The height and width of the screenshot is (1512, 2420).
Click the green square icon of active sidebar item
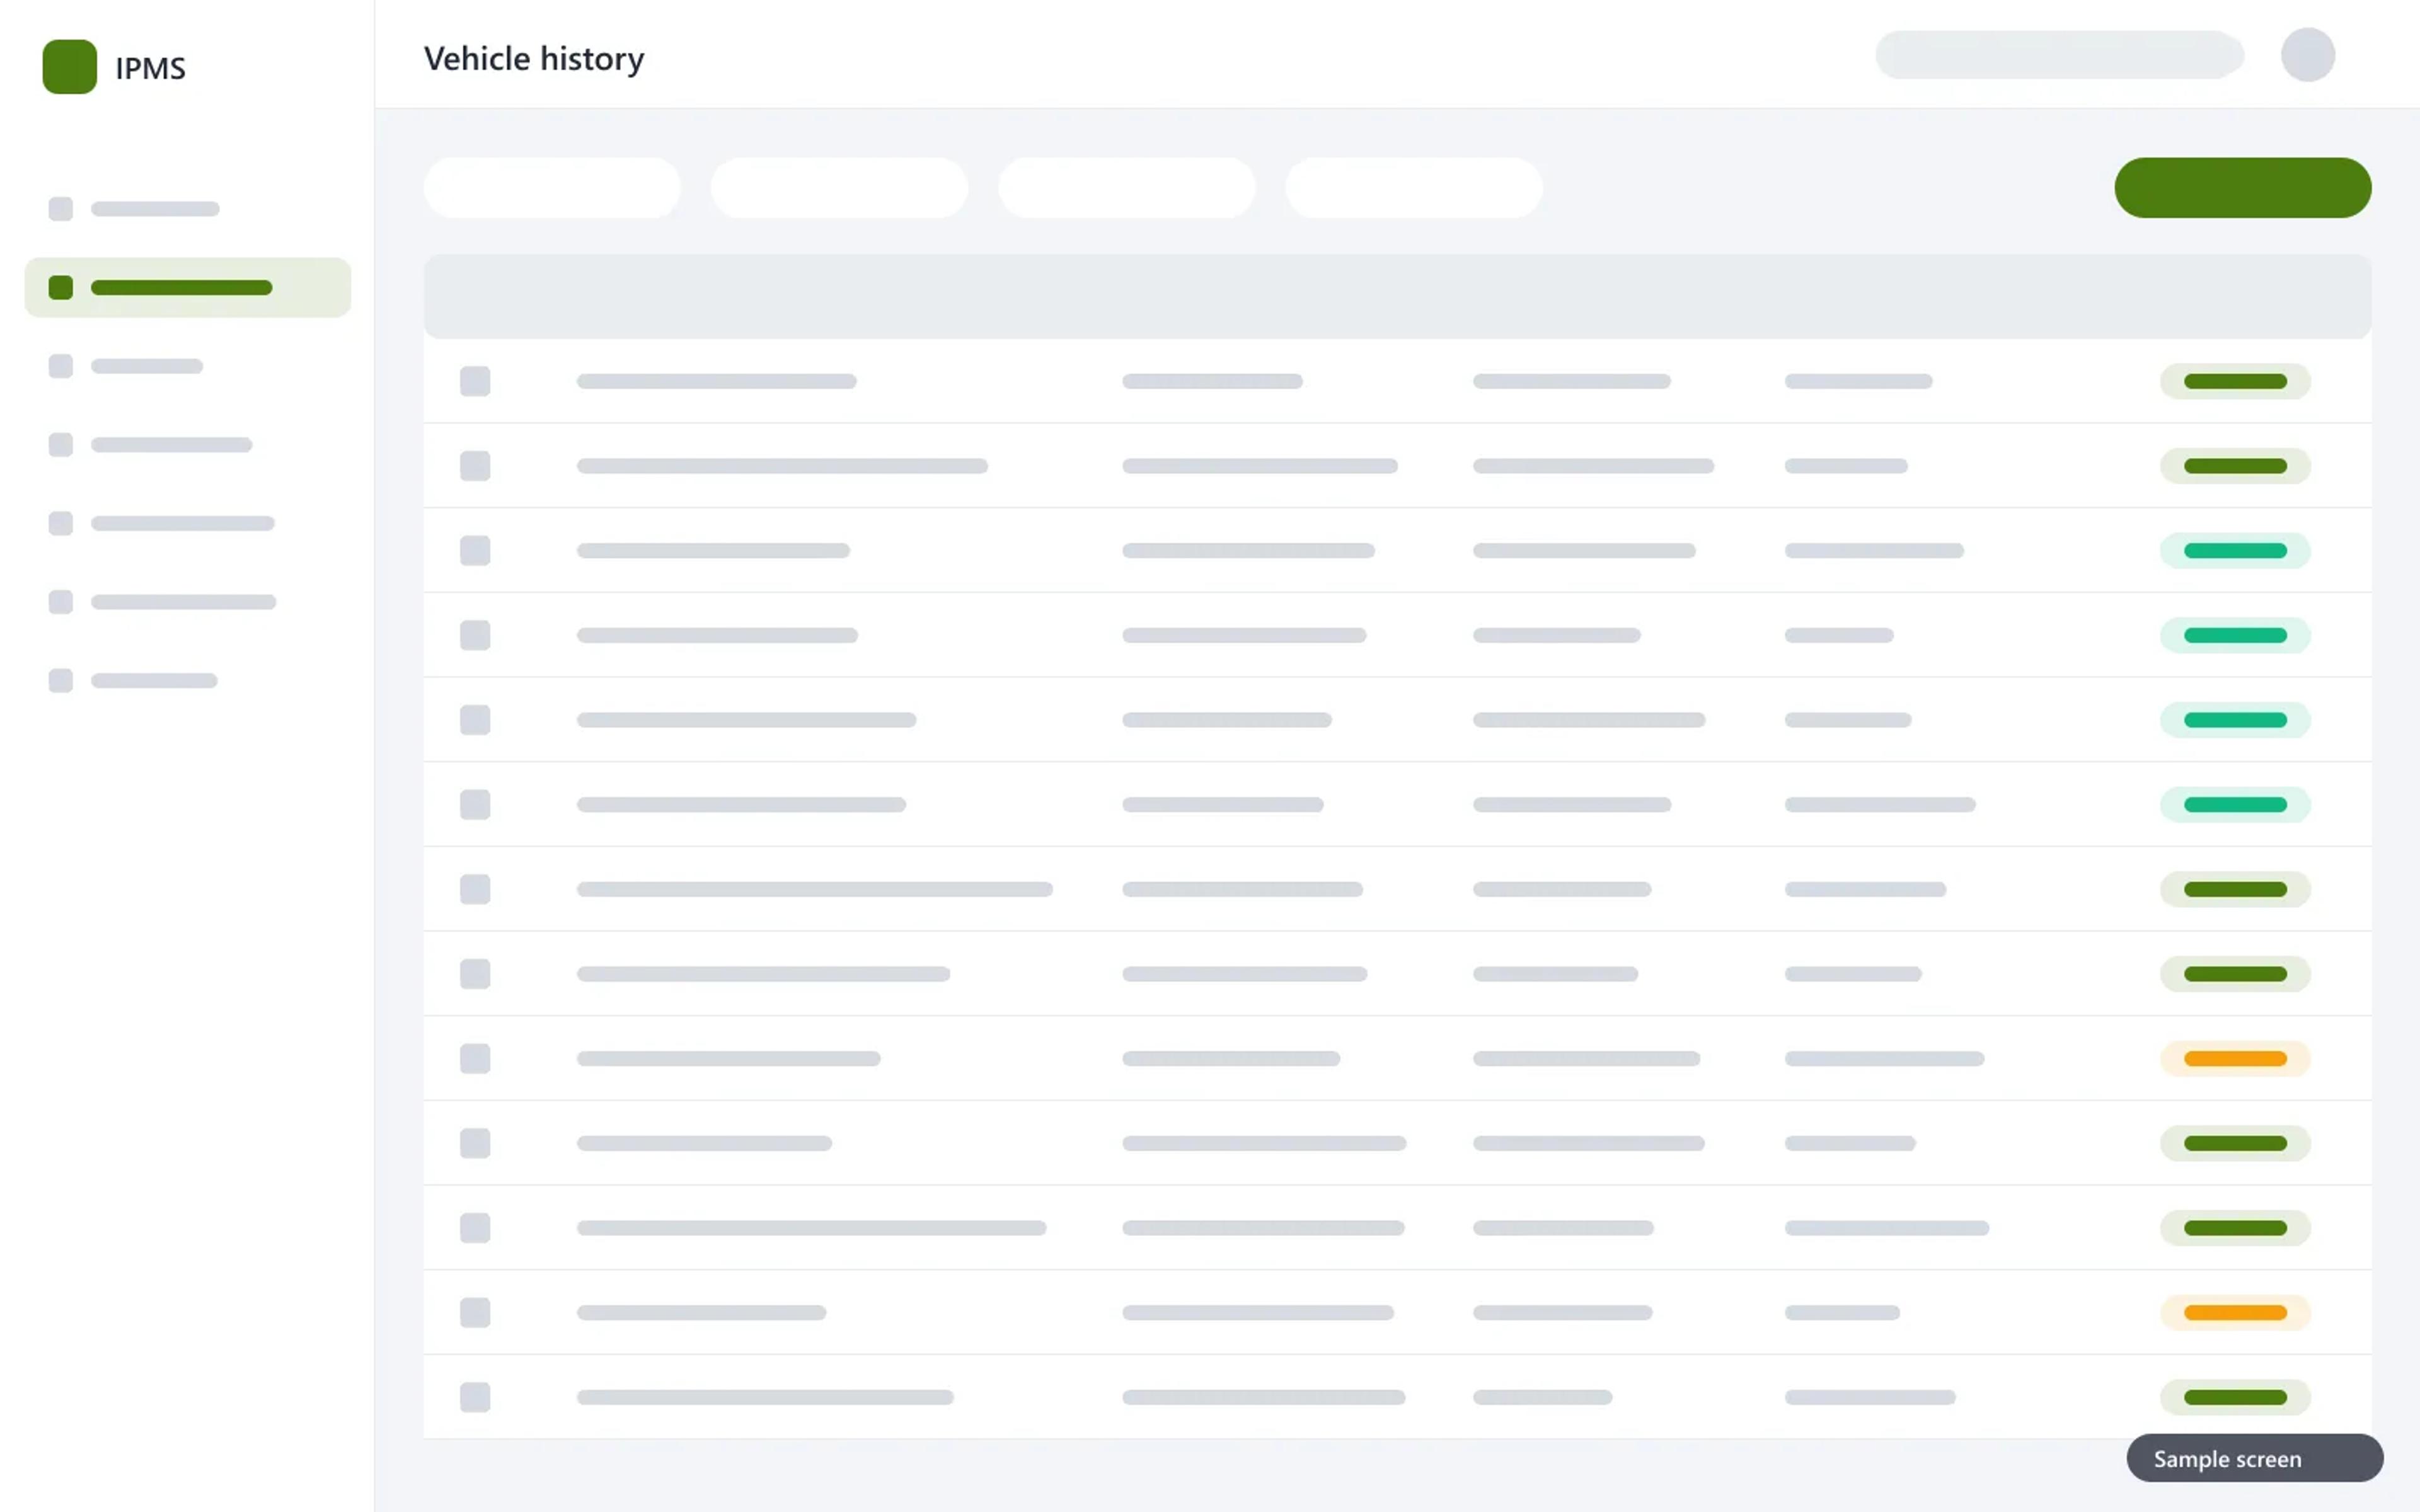pos(61,288)
